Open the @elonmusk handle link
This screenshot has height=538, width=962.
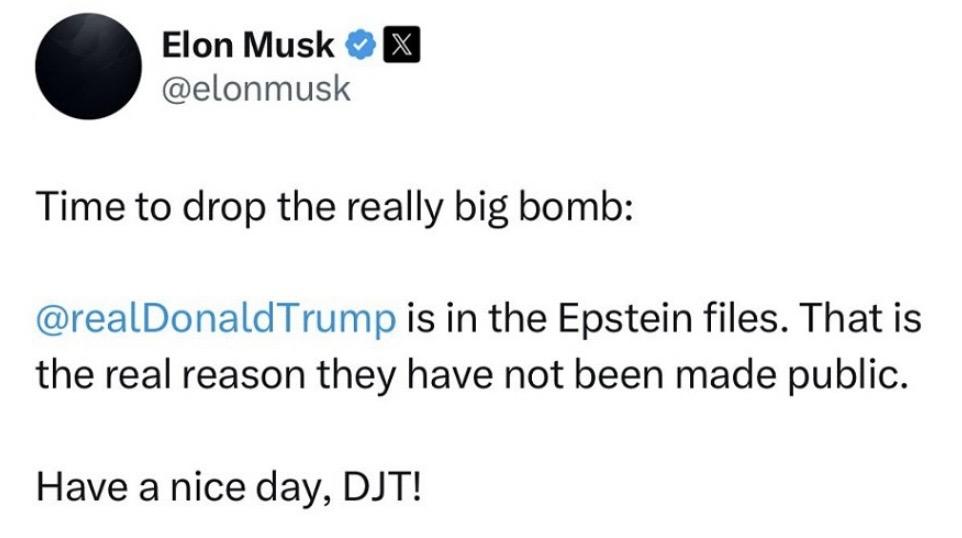(x=256, y=89)
